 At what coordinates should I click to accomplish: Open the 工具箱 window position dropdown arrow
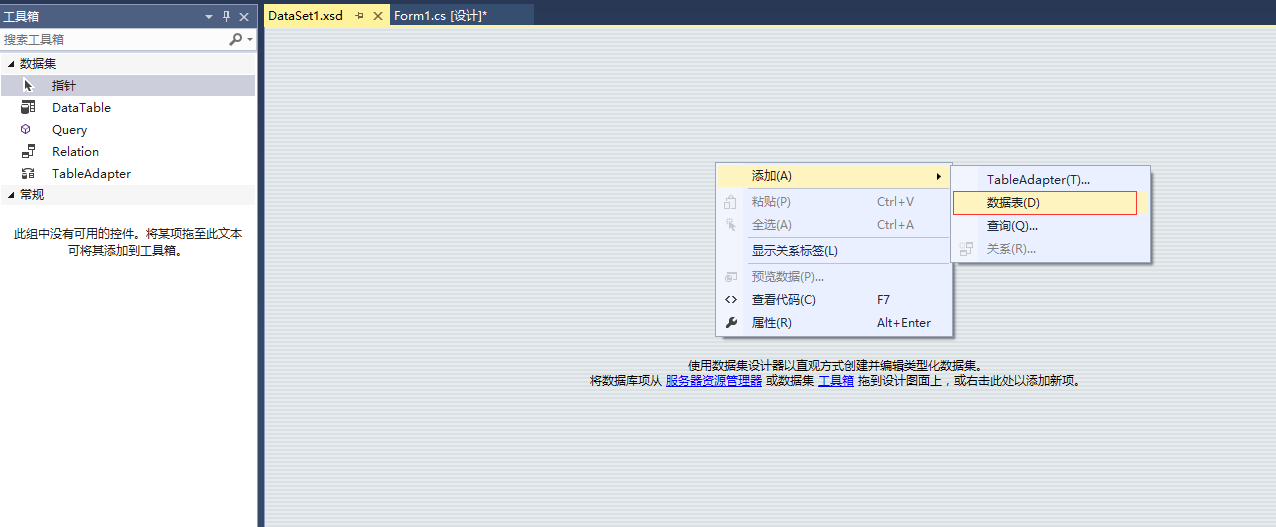[209, 16]
